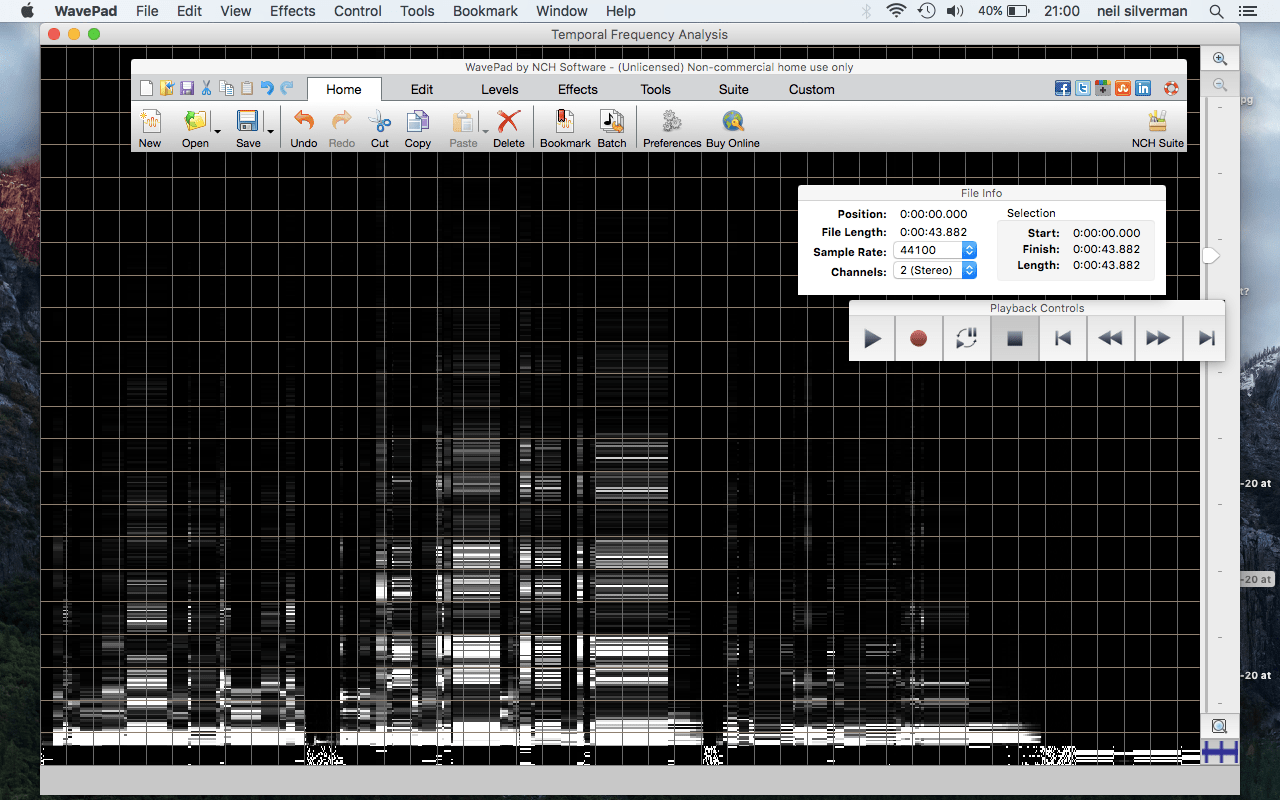Image resolution: width=1280 pixels, height=800 pixels.
Task: Expand the Save options arrow
Action: click(x=270, y=131)
